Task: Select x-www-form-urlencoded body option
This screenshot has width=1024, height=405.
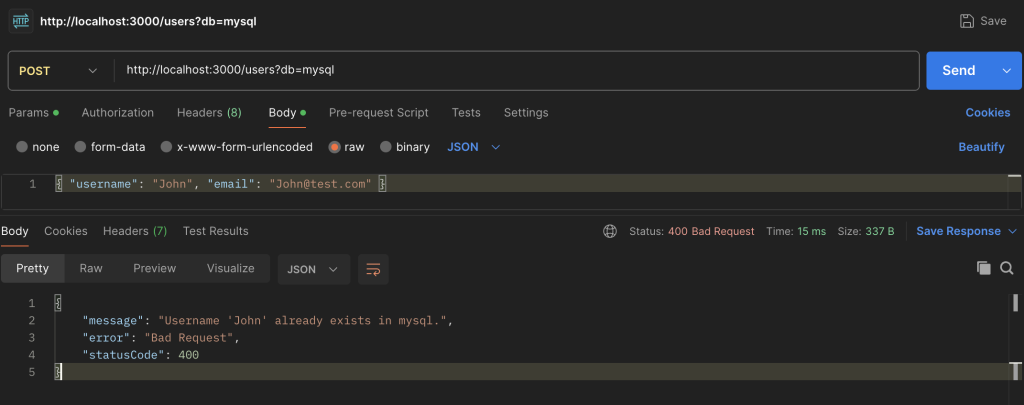Action: 167,147
